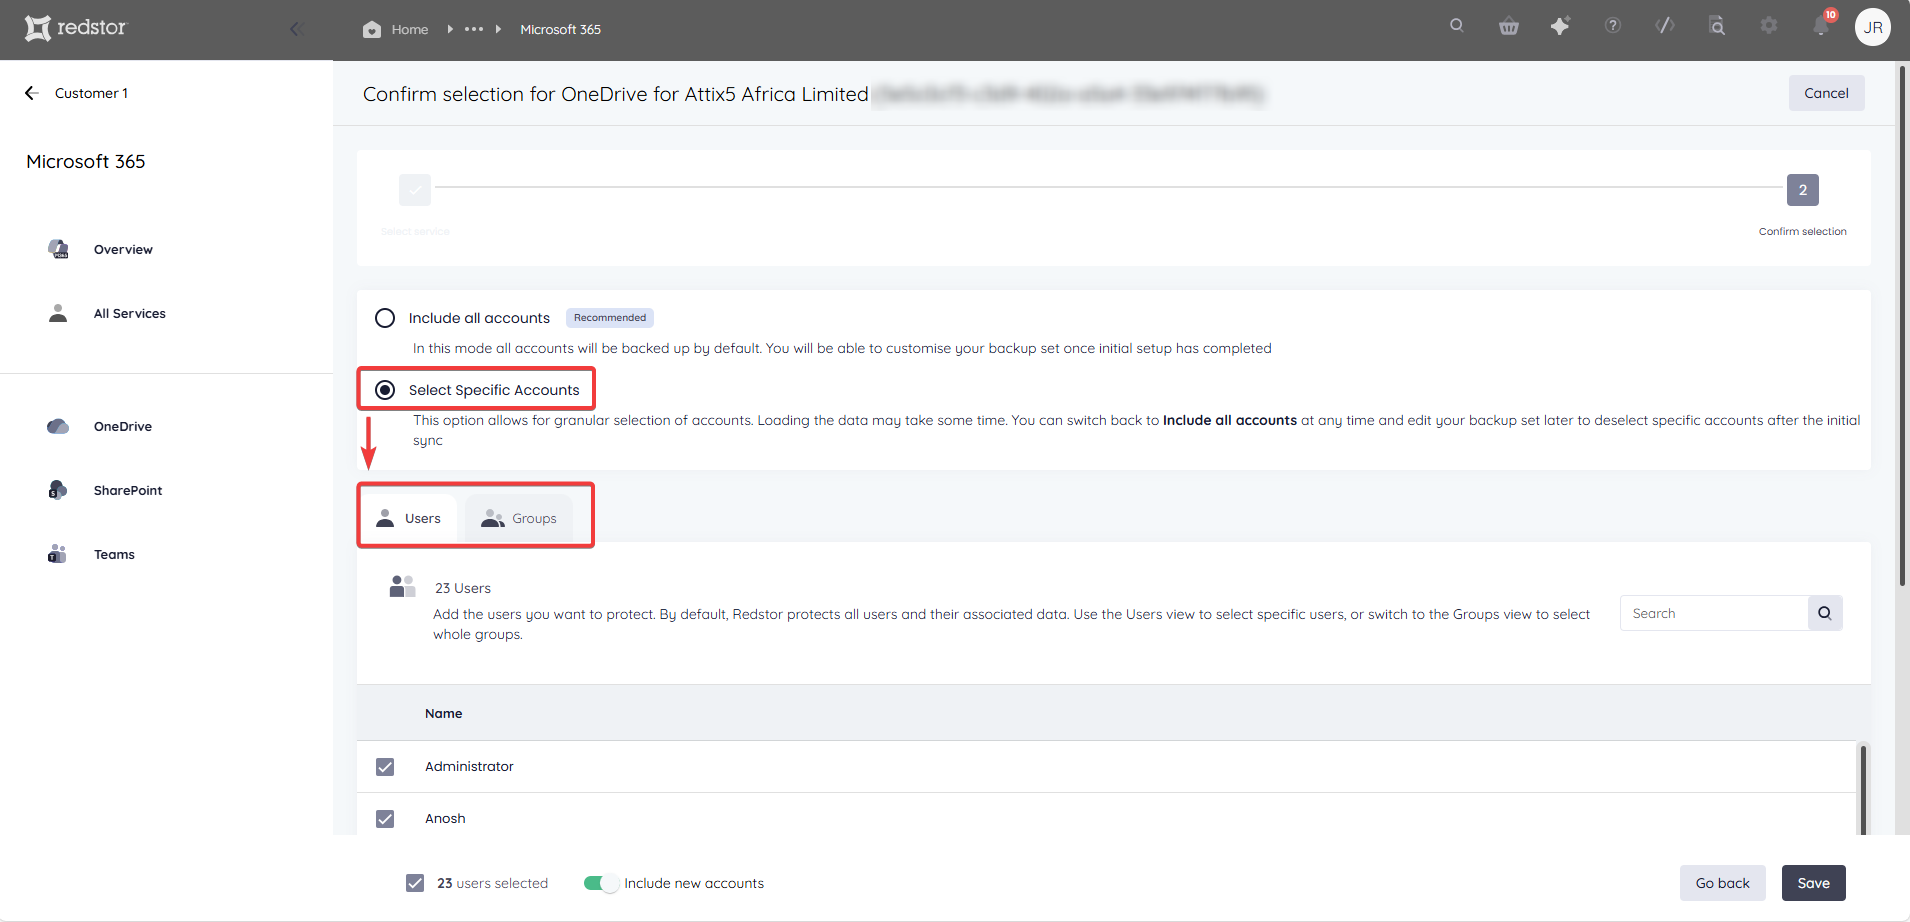Click the sparkle AI icon
1910x922 pixels.
pyautogui.click(x=1560, y=26)
